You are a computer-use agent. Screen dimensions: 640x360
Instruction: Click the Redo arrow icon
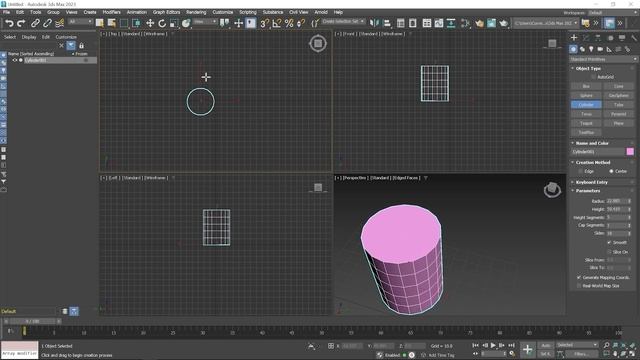point(21,23)
